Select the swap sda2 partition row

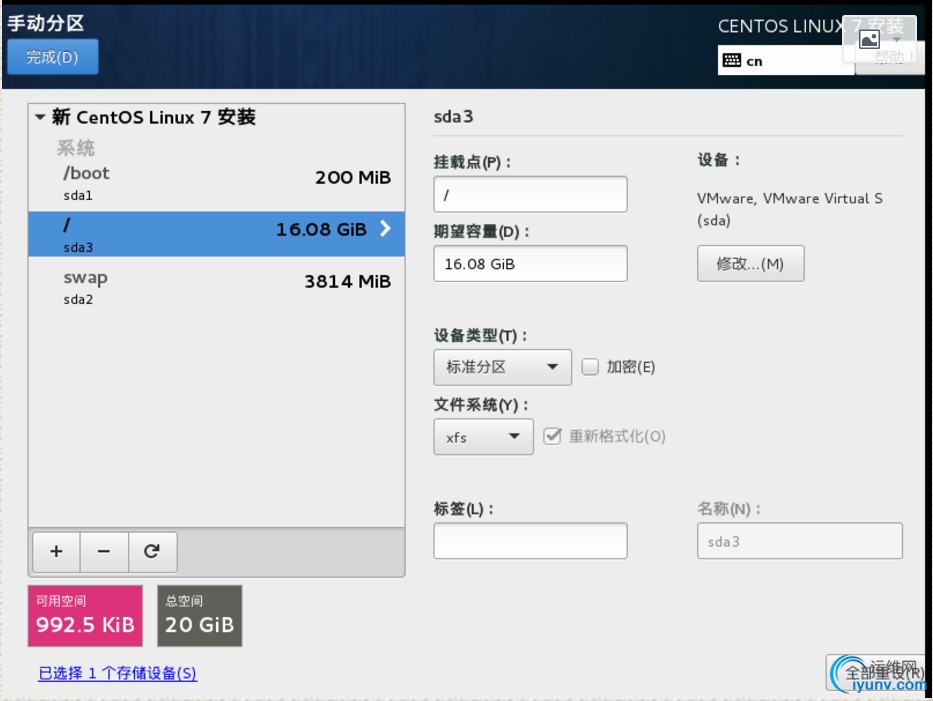(x=217, y=287)
